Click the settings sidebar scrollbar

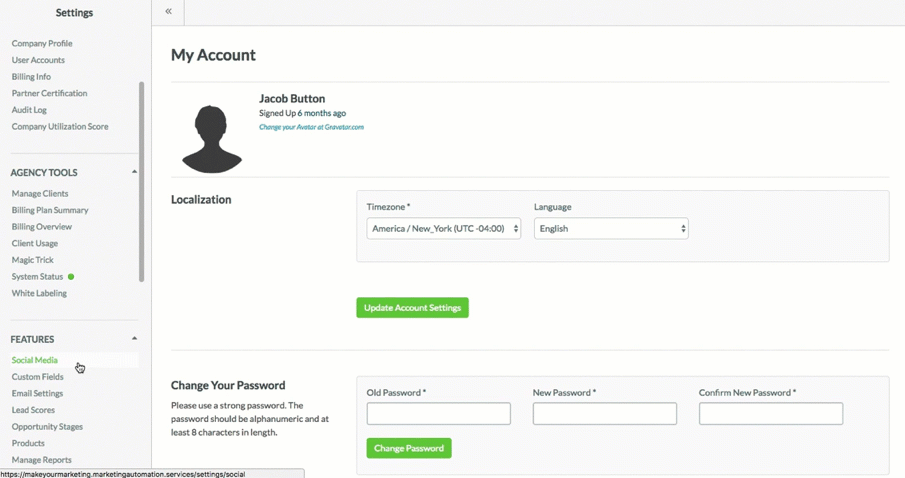[x=141, y=180]
